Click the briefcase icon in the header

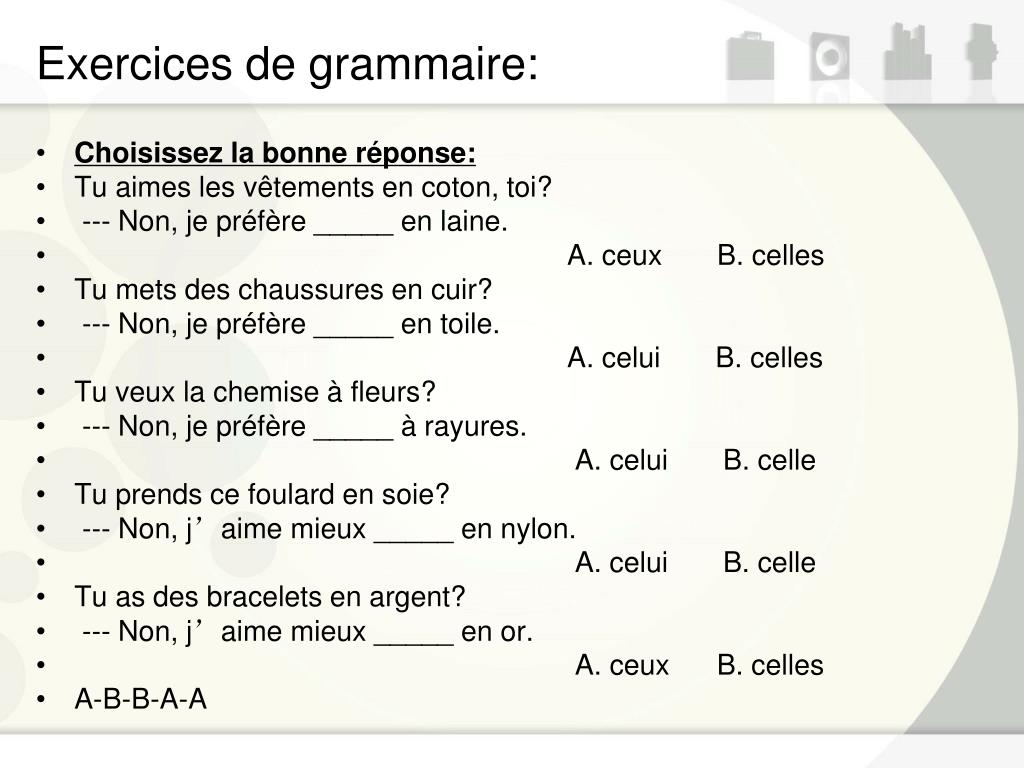pyautogui.click(x=750, y=55)
